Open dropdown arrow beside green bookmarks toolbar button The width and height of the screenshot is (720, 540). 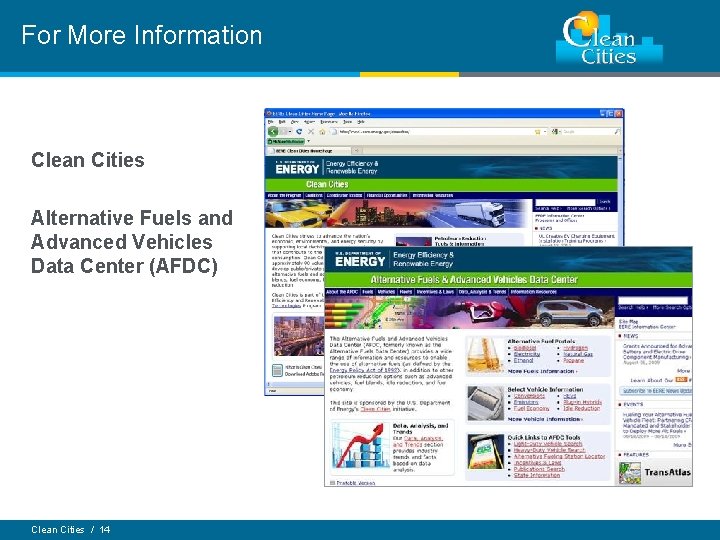pos(309,141)
